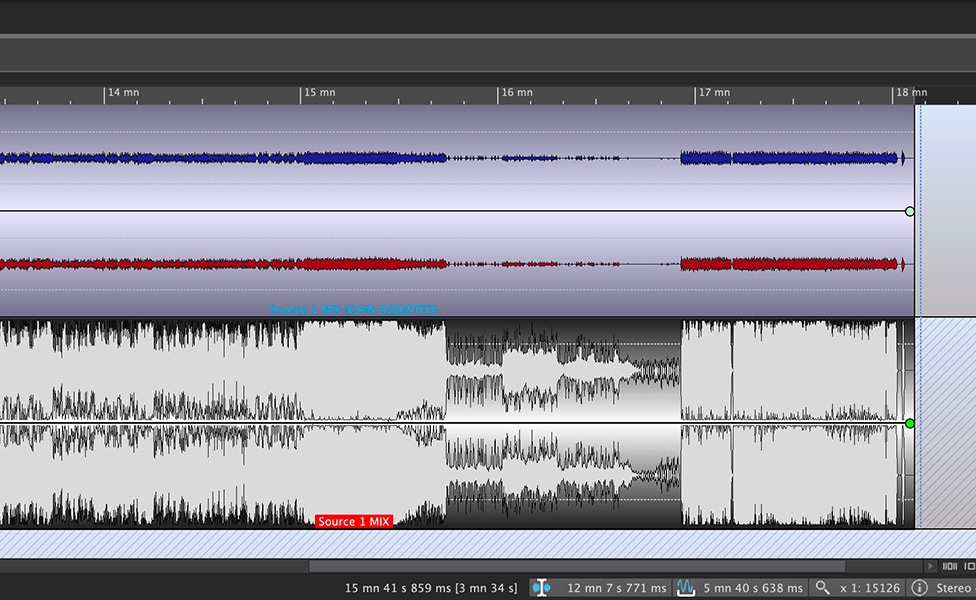The image size is (976, 600).
Task: Click the 14 mn mark on time ruler
Action: pos(123,93)
